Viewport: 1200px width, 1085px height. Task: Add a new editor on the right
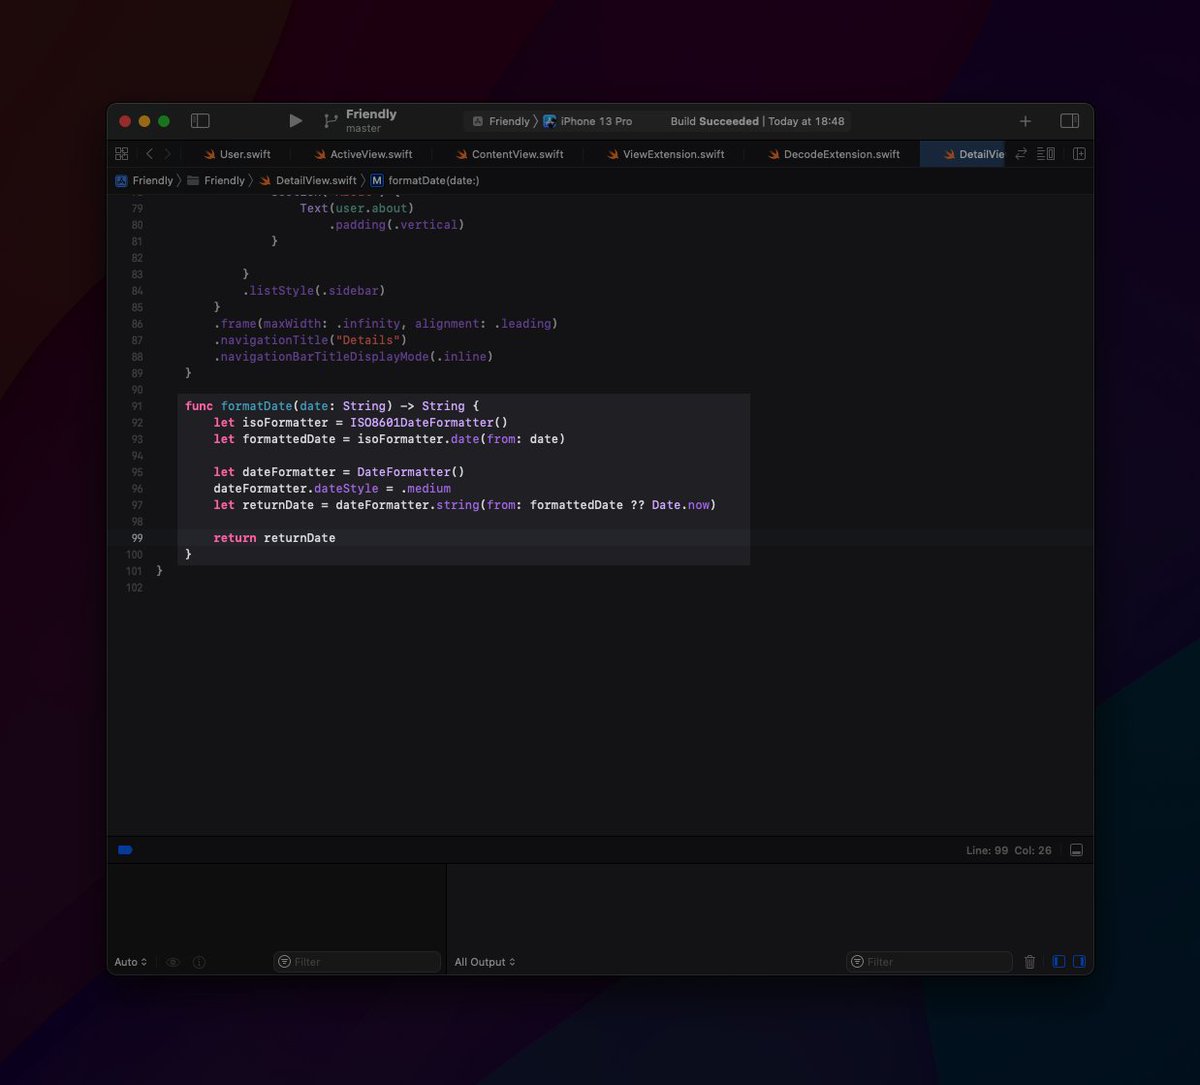pos(1079,154)
